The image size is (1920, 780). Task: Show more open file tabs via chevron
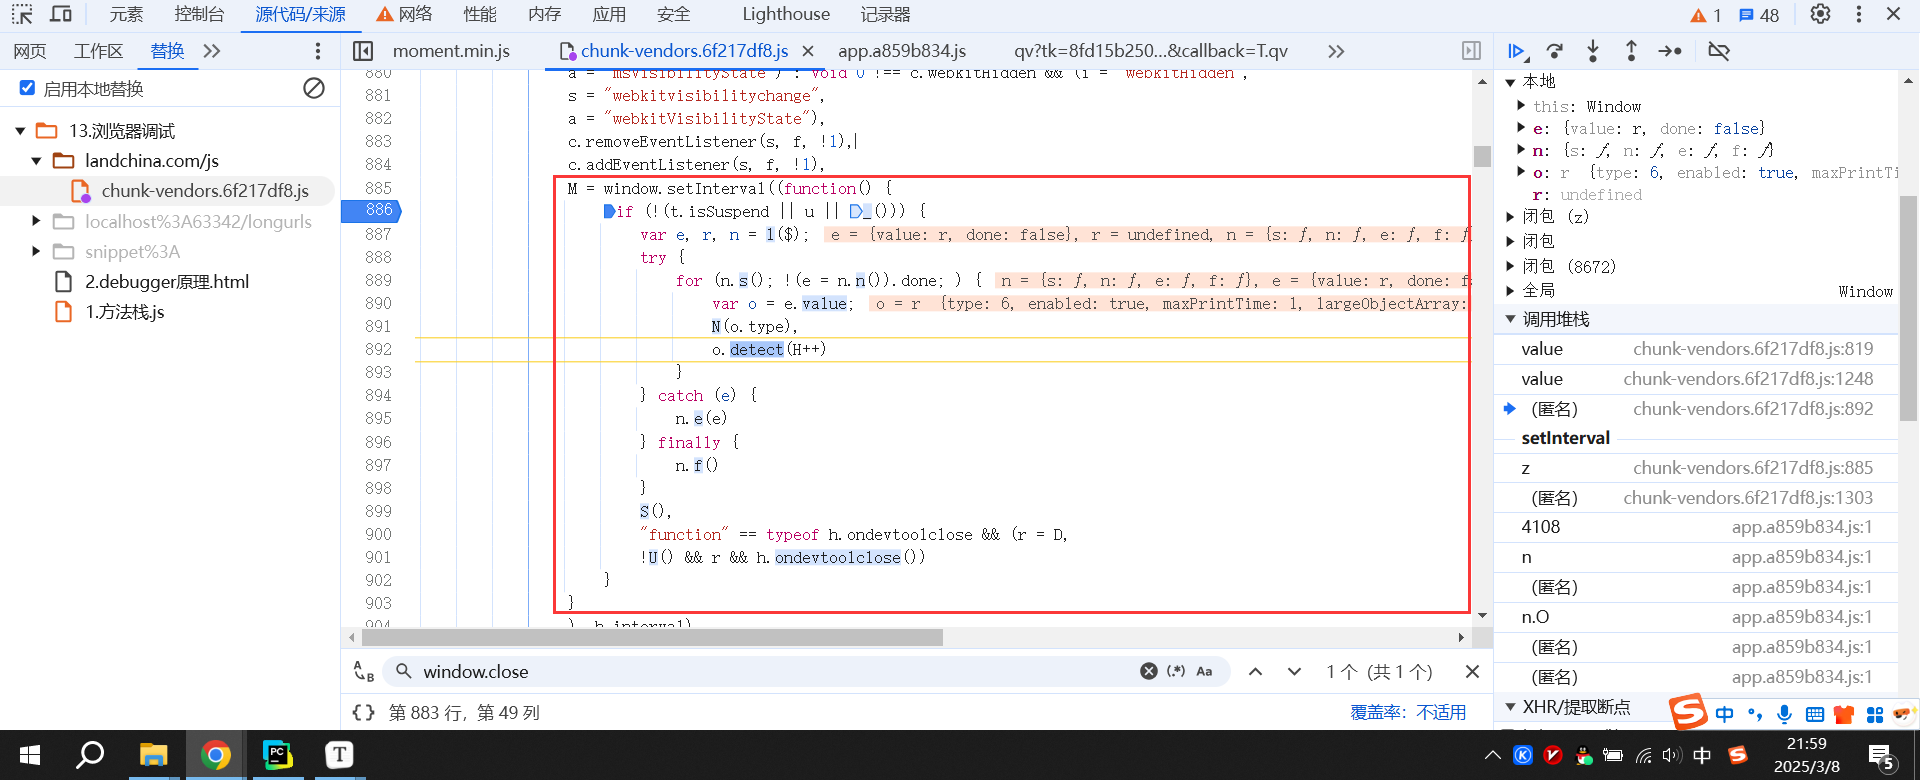[x=1336, y=51]
